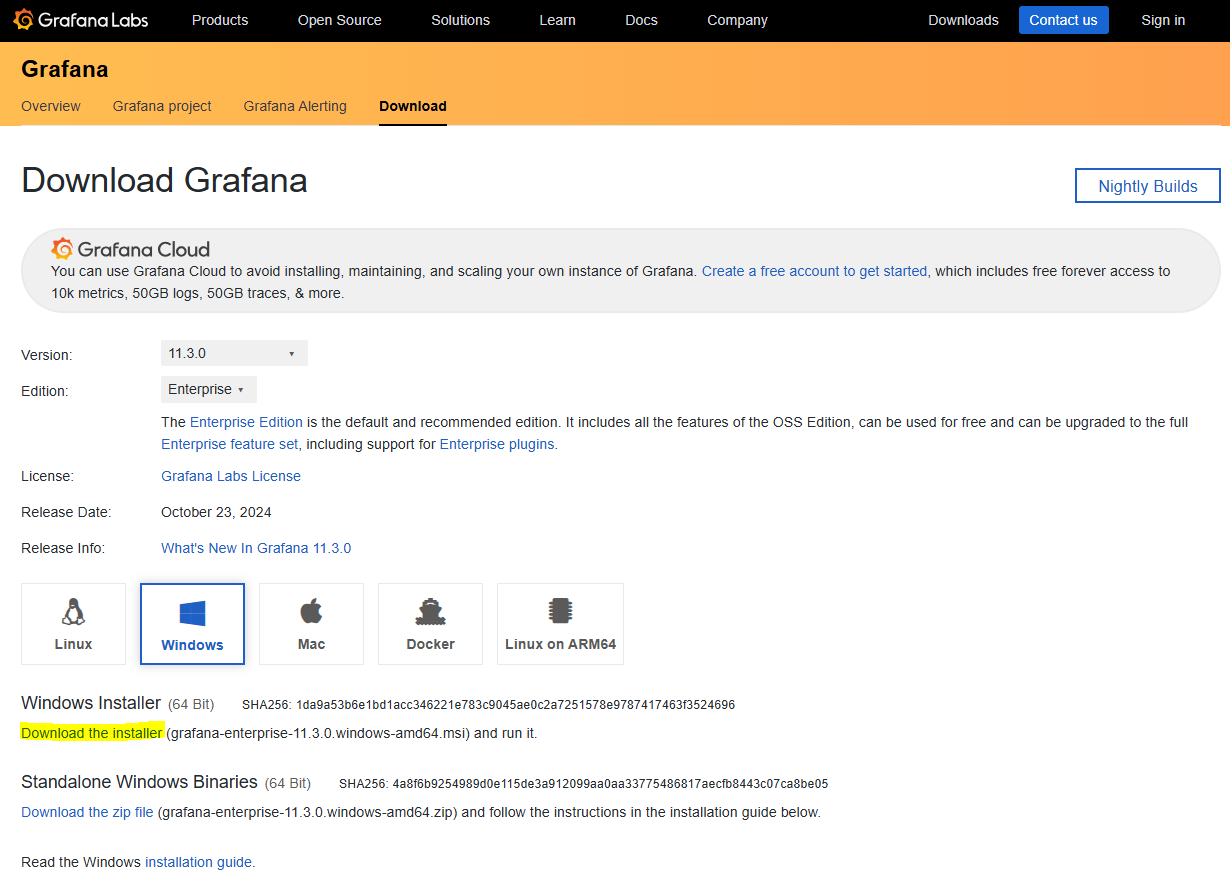The width and height of the screenshot is (1230, 886).
Task: Open What's New In Grafana 11.3.0
Action: pyautogui.click(x=256, y=548)
